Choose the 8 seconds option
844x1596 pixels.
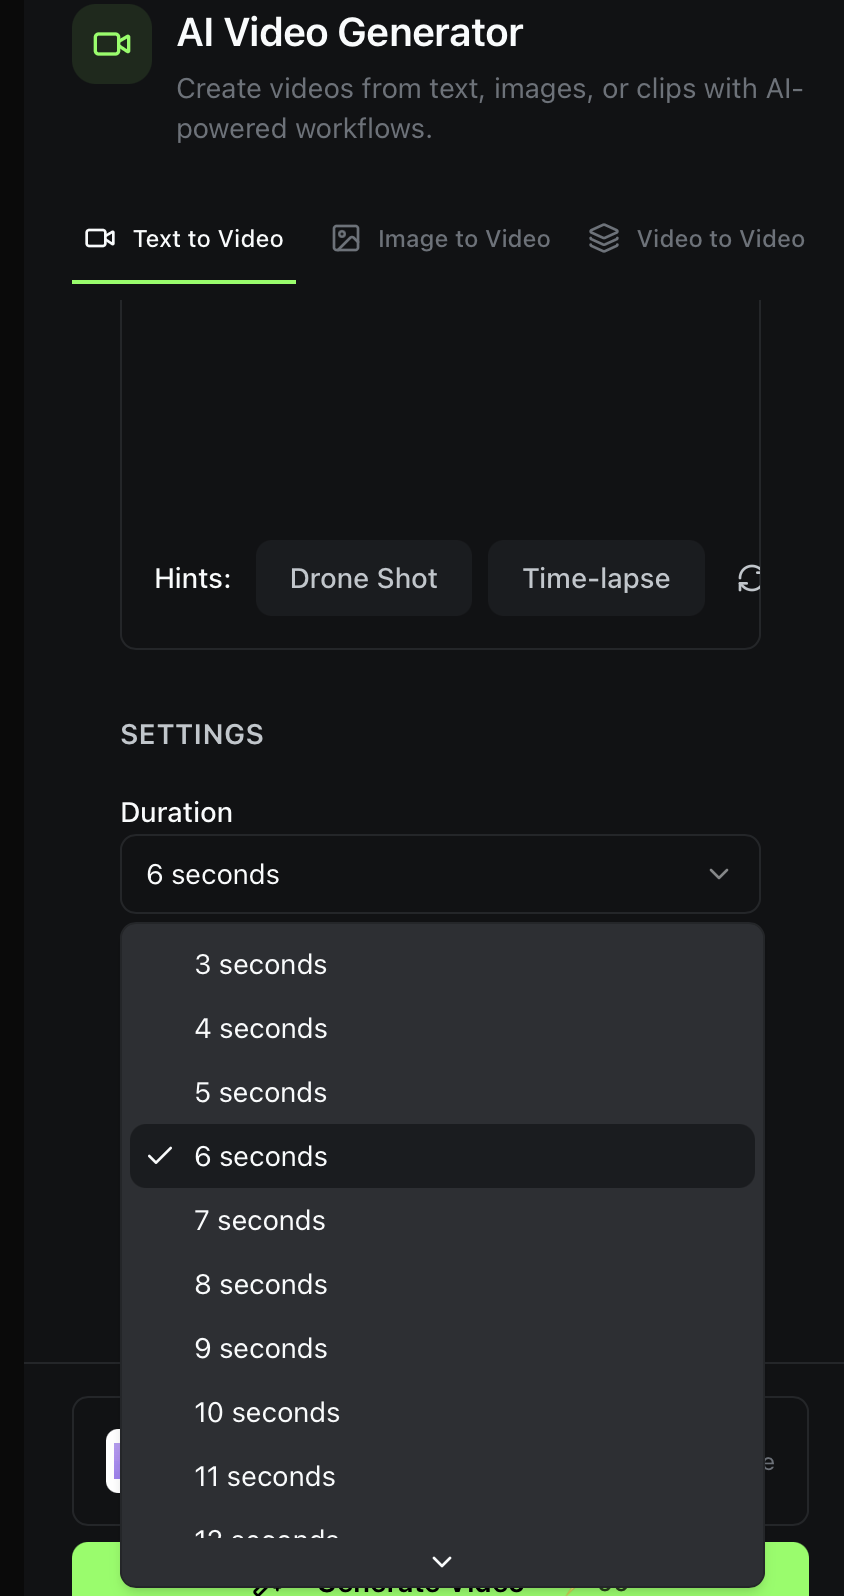tap(261, 1284)
